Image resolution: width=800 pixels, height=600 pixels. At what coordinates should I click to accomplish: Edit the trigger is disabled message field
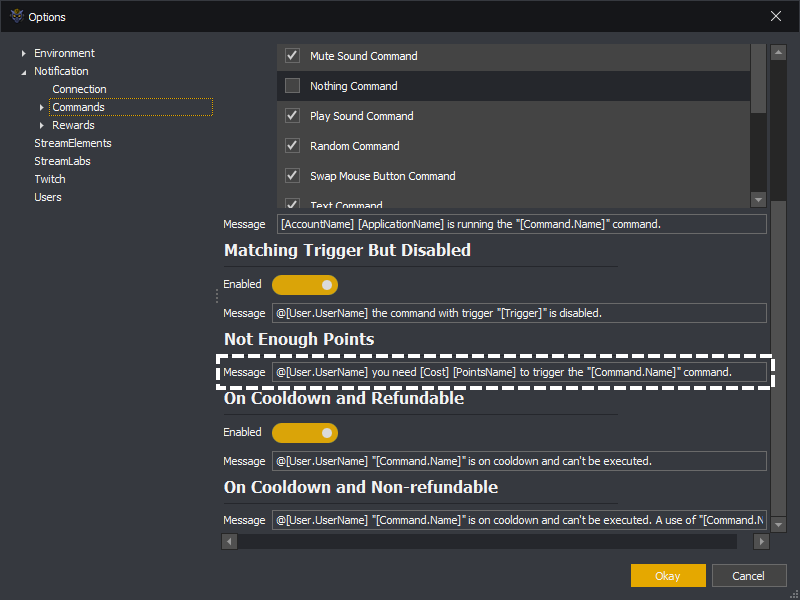(x=519, y=313)
